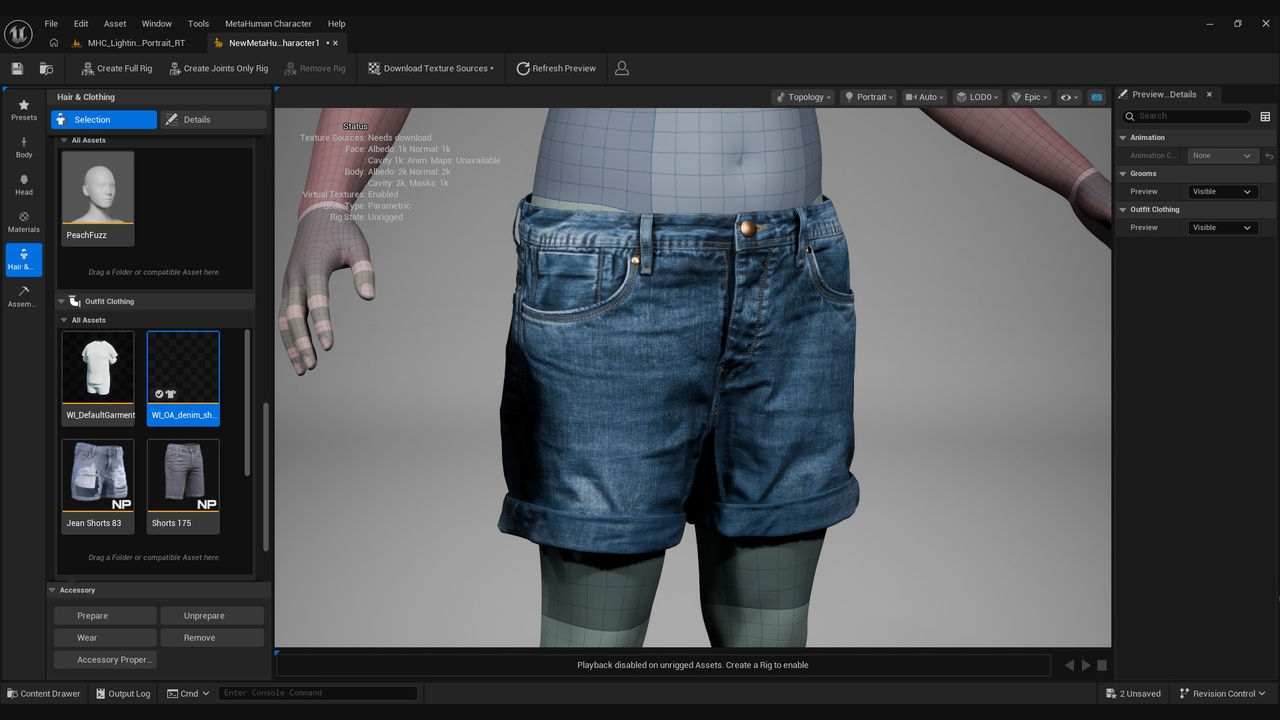The height and width of the screenshot is (720, 1280).
Task: Collapse the Accessory section
Action: click(x=53, y=590)
